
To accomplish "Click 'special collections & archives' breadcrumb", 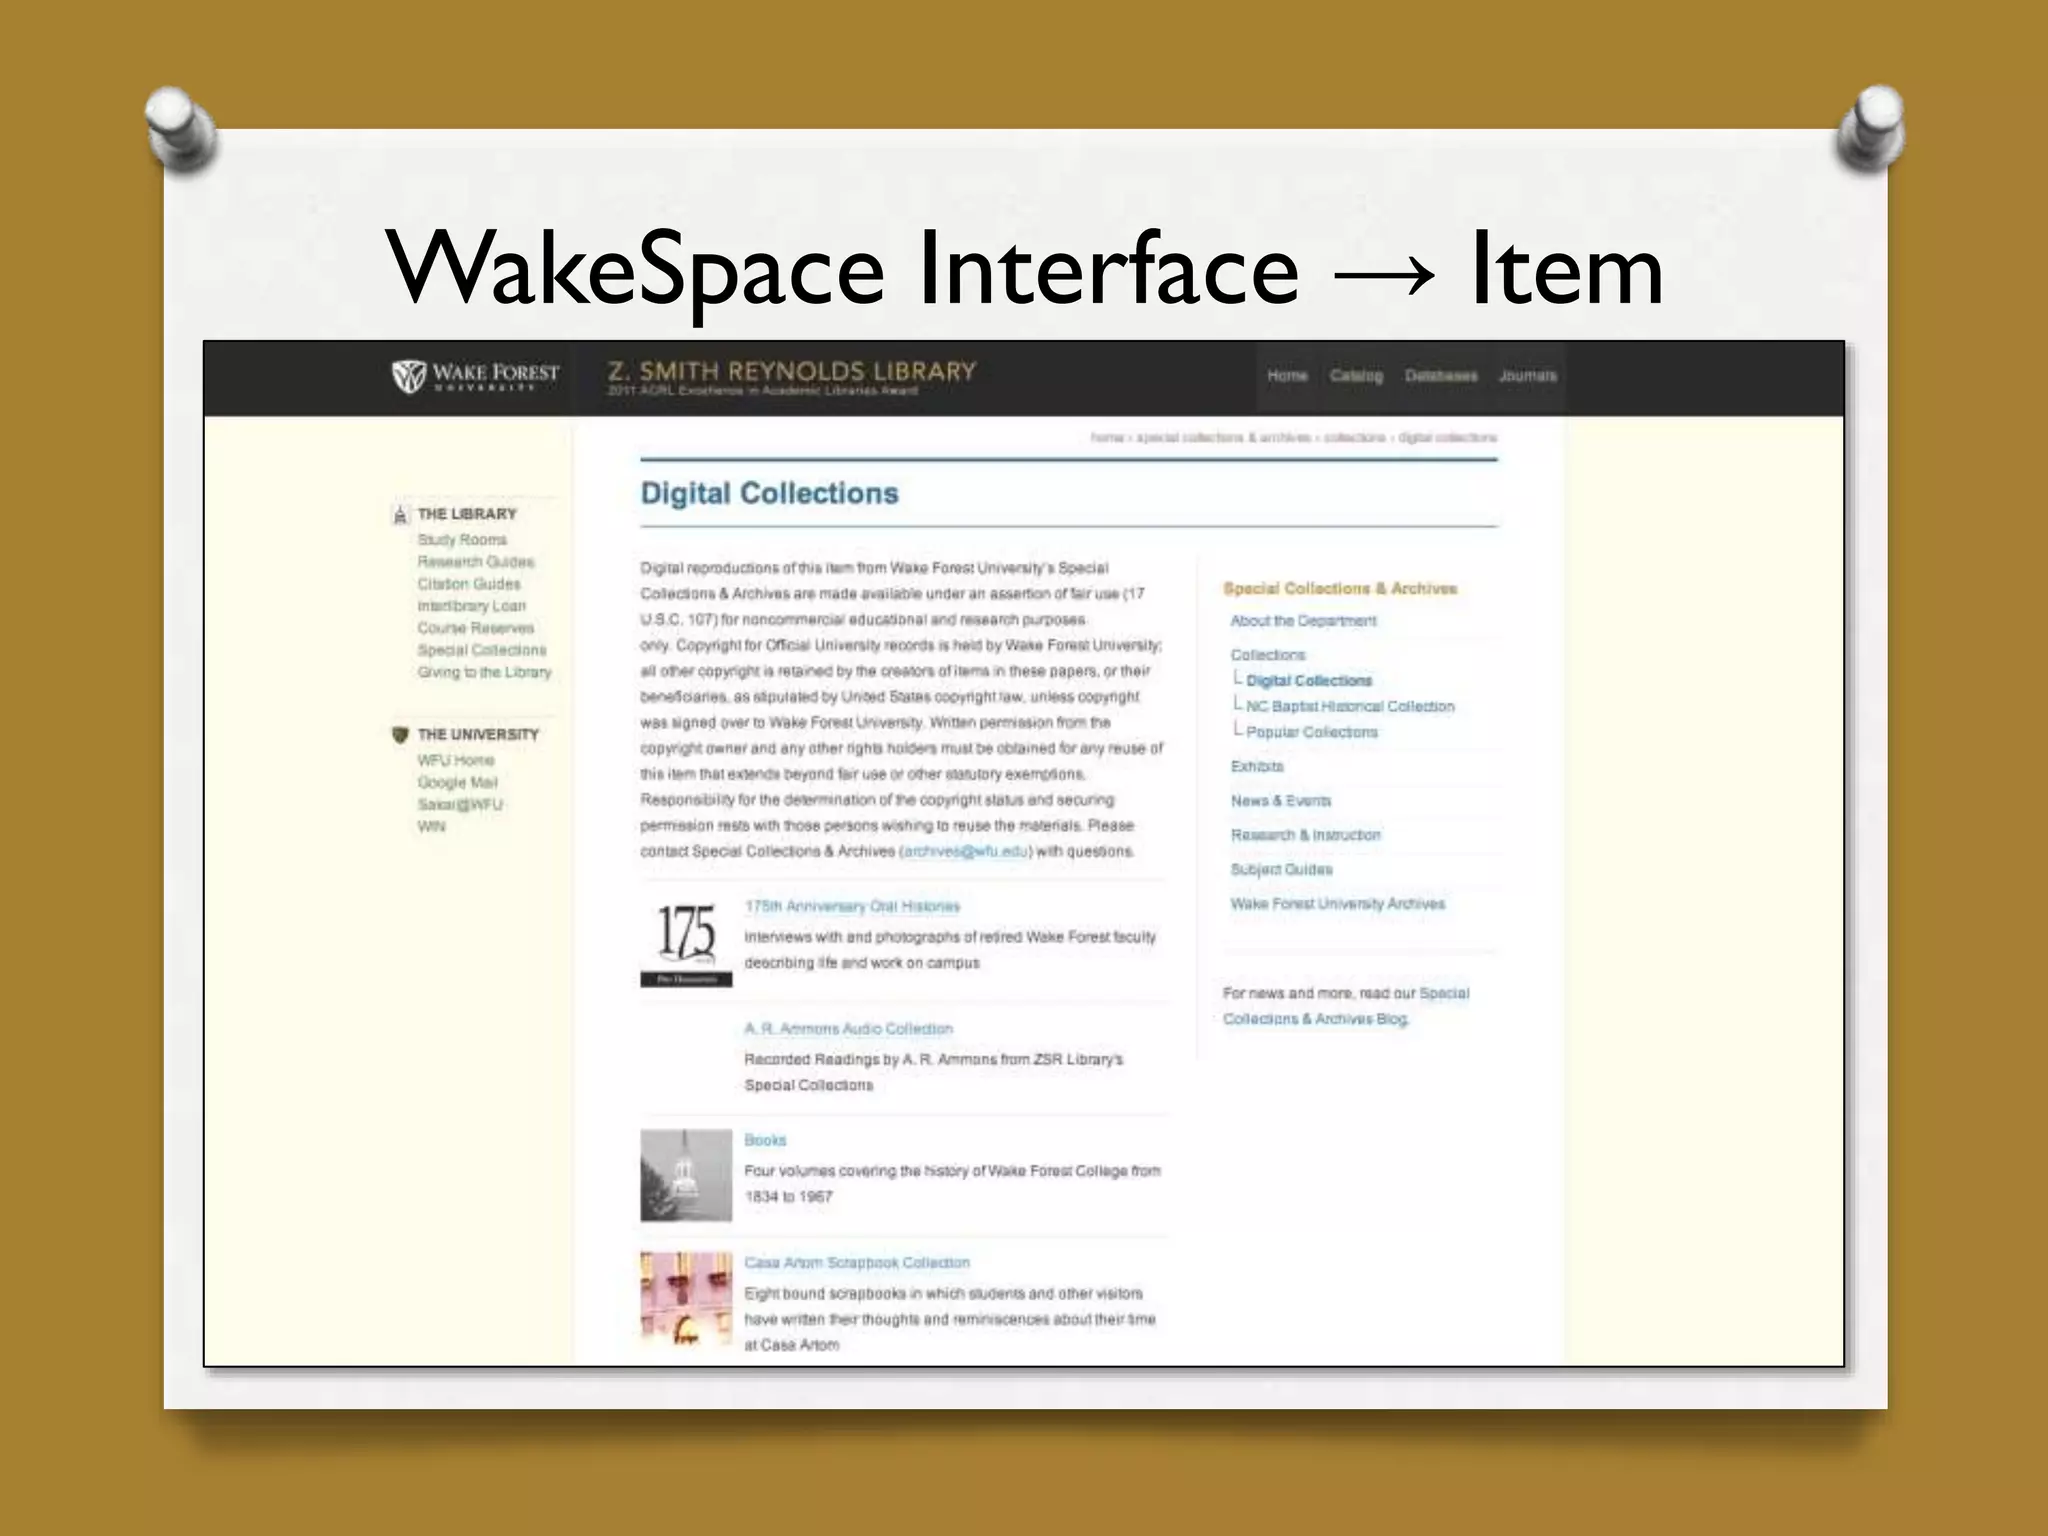I will 1223,438.
